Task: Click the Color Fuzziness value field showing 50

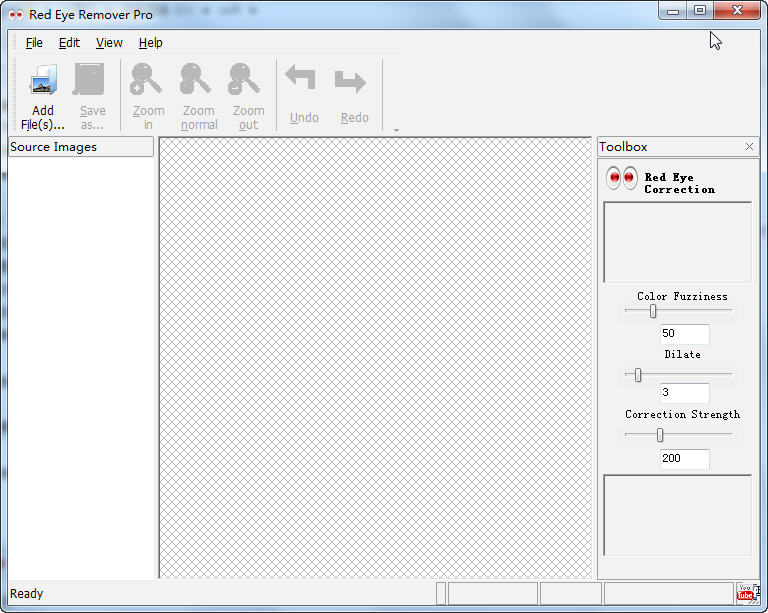Action: [x=684, y=334]
